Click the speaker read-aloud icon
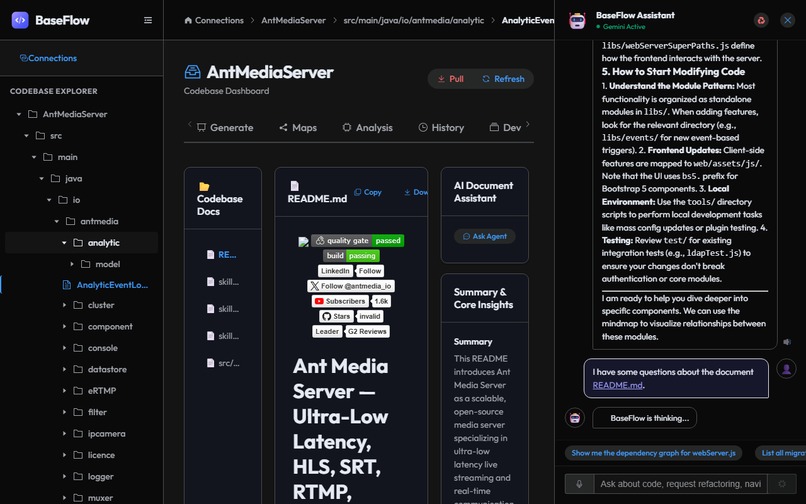Screen dimensions: 806x504 (787, 342)
